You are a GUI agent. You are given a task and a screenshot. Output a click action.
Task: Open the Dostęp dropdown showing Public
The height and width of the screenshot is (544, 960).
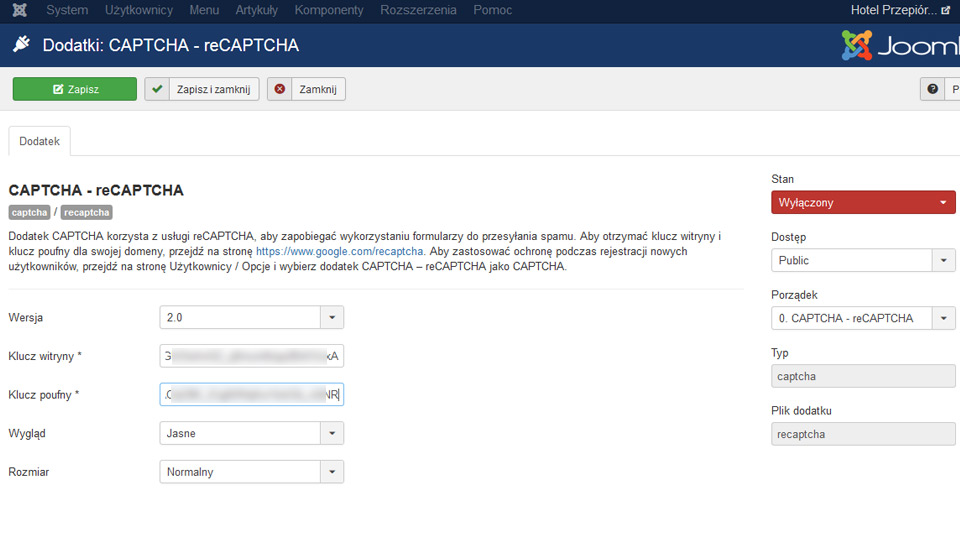tap(863, 261)
